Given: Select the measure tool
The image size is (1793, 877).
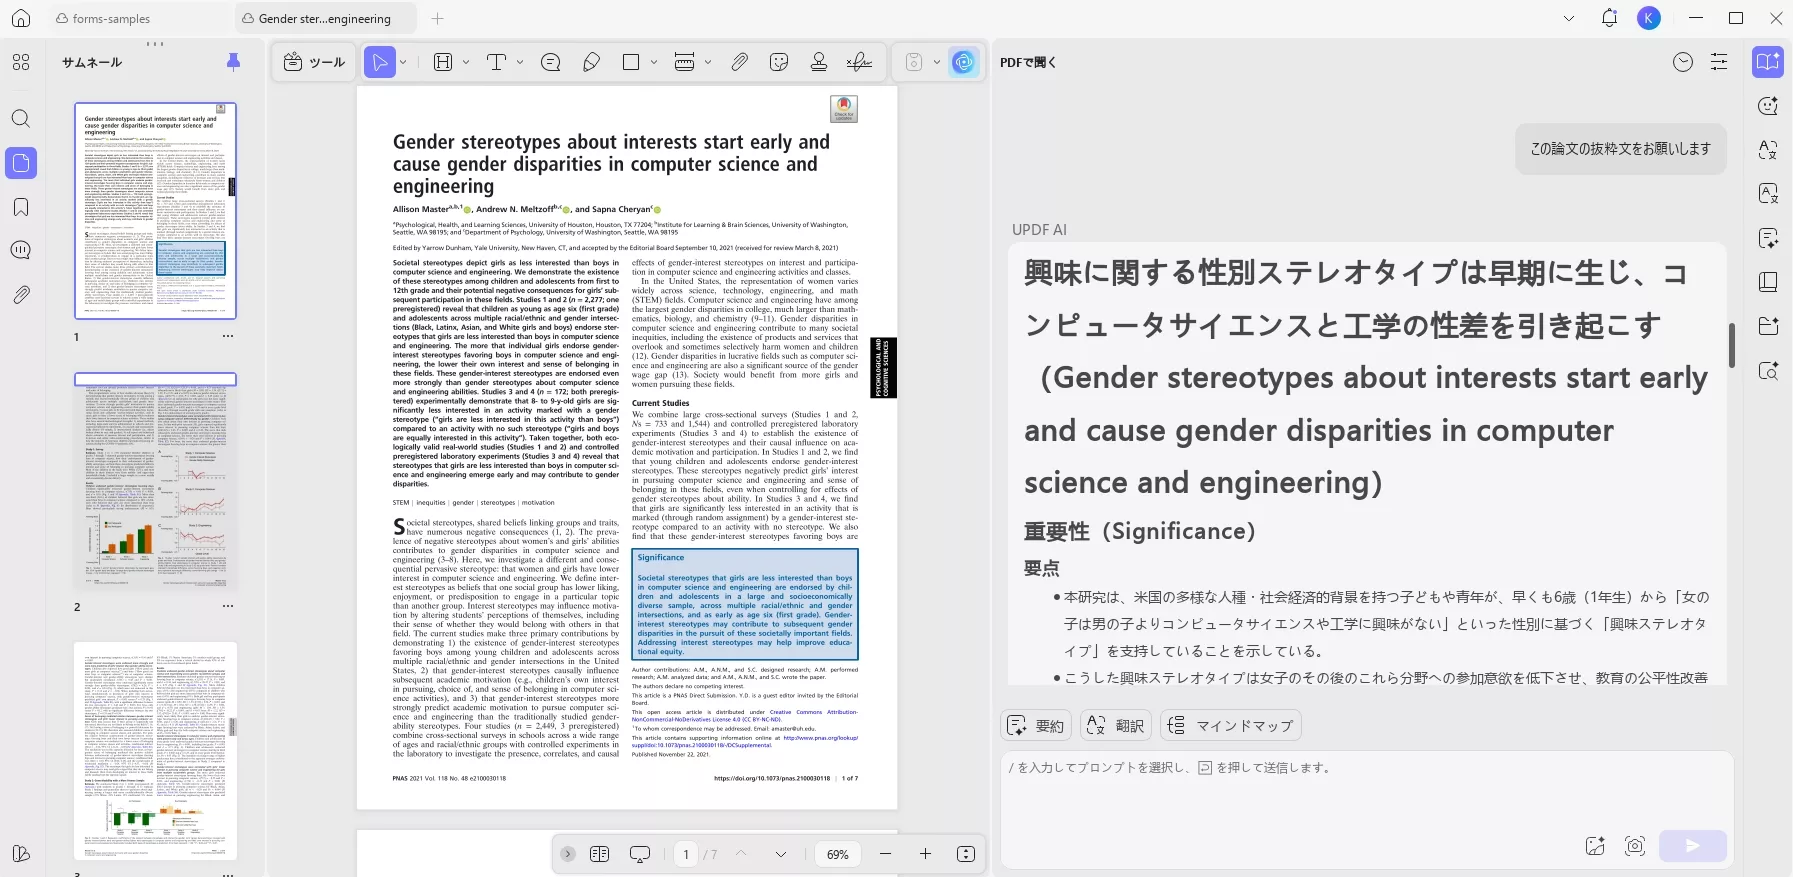Looking at the screenshot, I should (685, 62).
